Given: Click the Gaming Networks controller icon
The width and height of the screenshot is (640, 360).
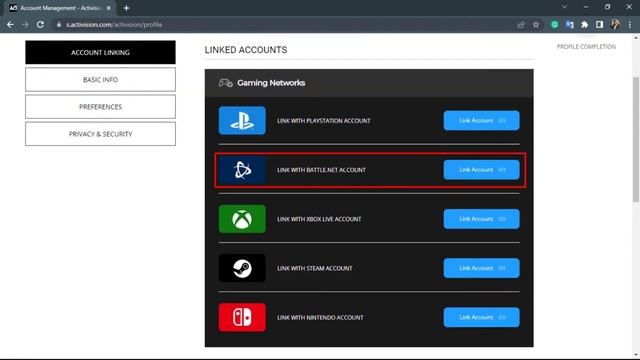Looking at the screenshot, I should point(225,83).
